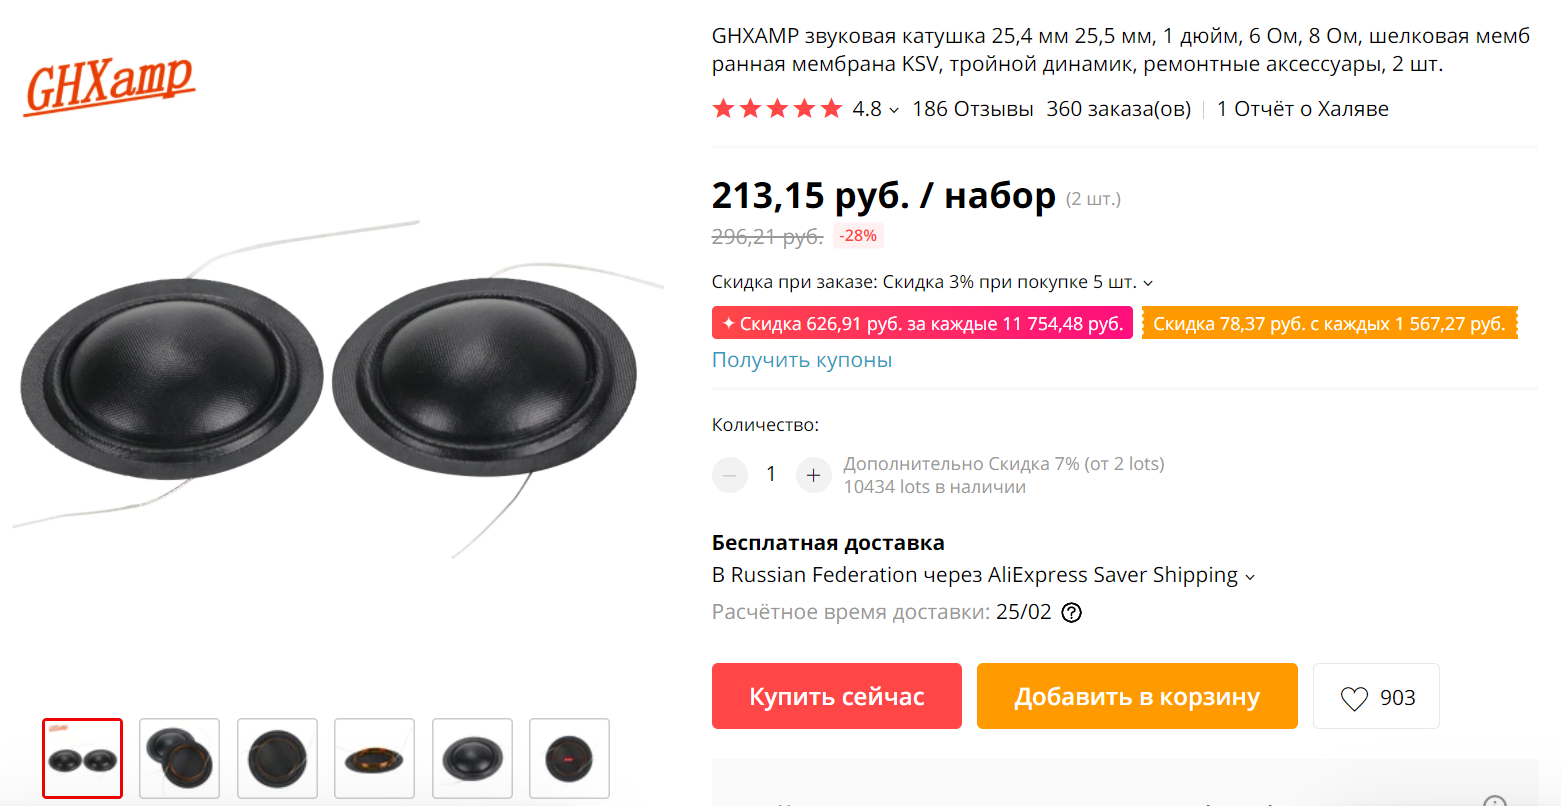The width and height of the screenshot is (1561, 806).
Task: Expand the 4.8 rating breakdown chevron
Action: (x=894, y=110)
